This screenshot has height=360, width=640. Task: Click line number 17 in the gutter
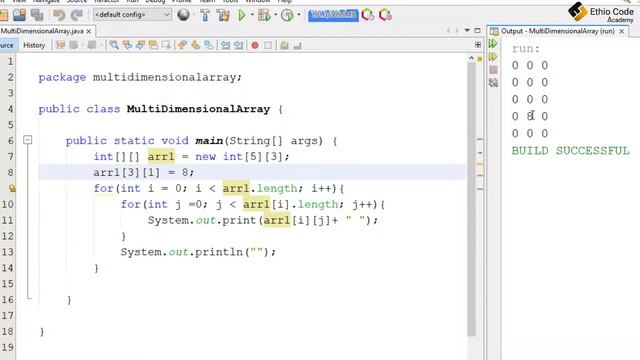tap(7, 316)
